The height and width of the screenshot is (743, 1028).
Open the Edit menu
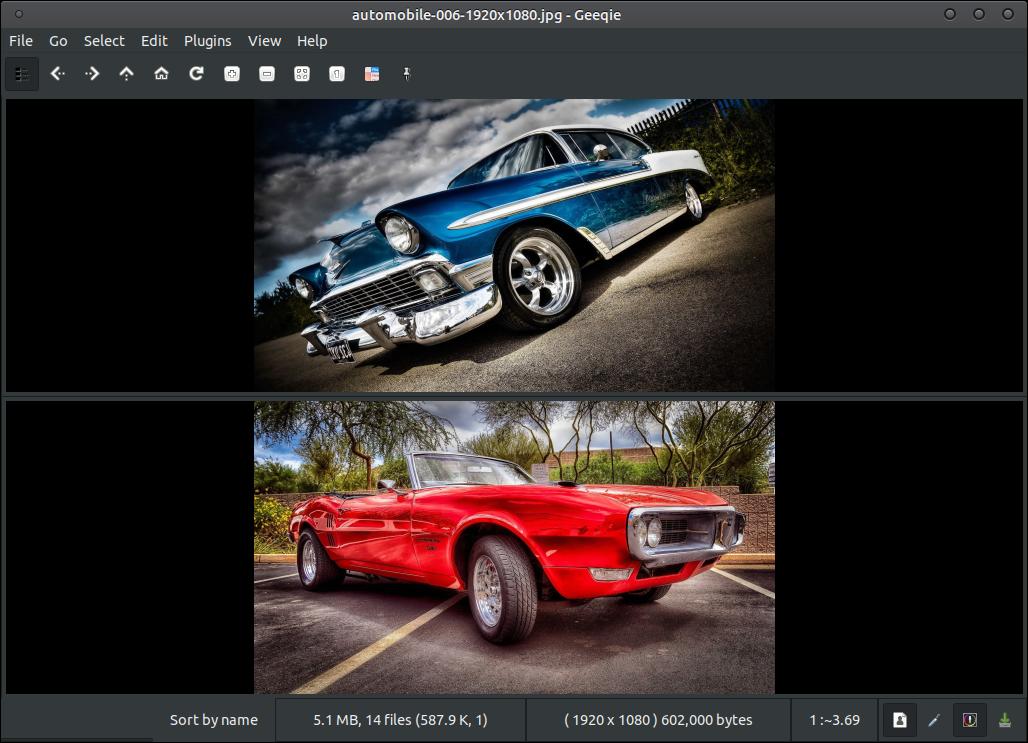pos(154,41)
